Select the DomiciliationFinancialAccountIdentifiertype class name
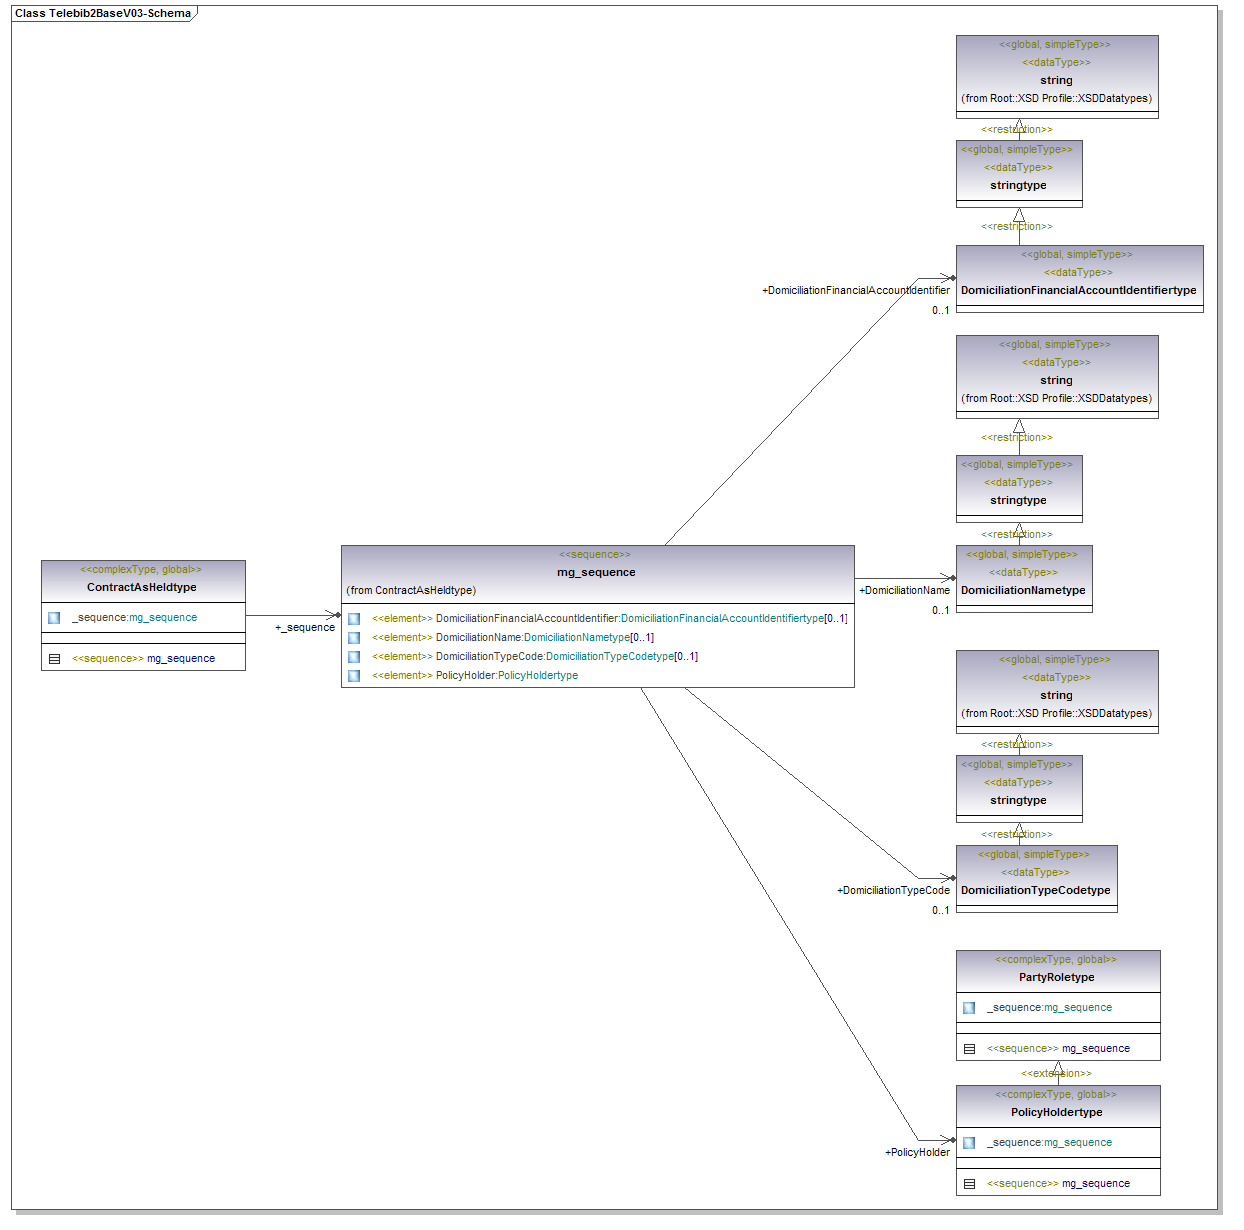The image size is (1244, 1230). (1078, 290)
